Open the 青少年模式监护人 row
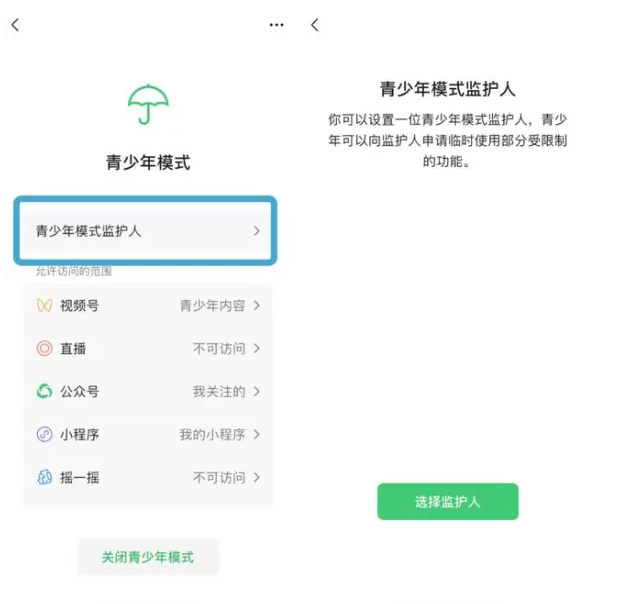 [145, 231]
